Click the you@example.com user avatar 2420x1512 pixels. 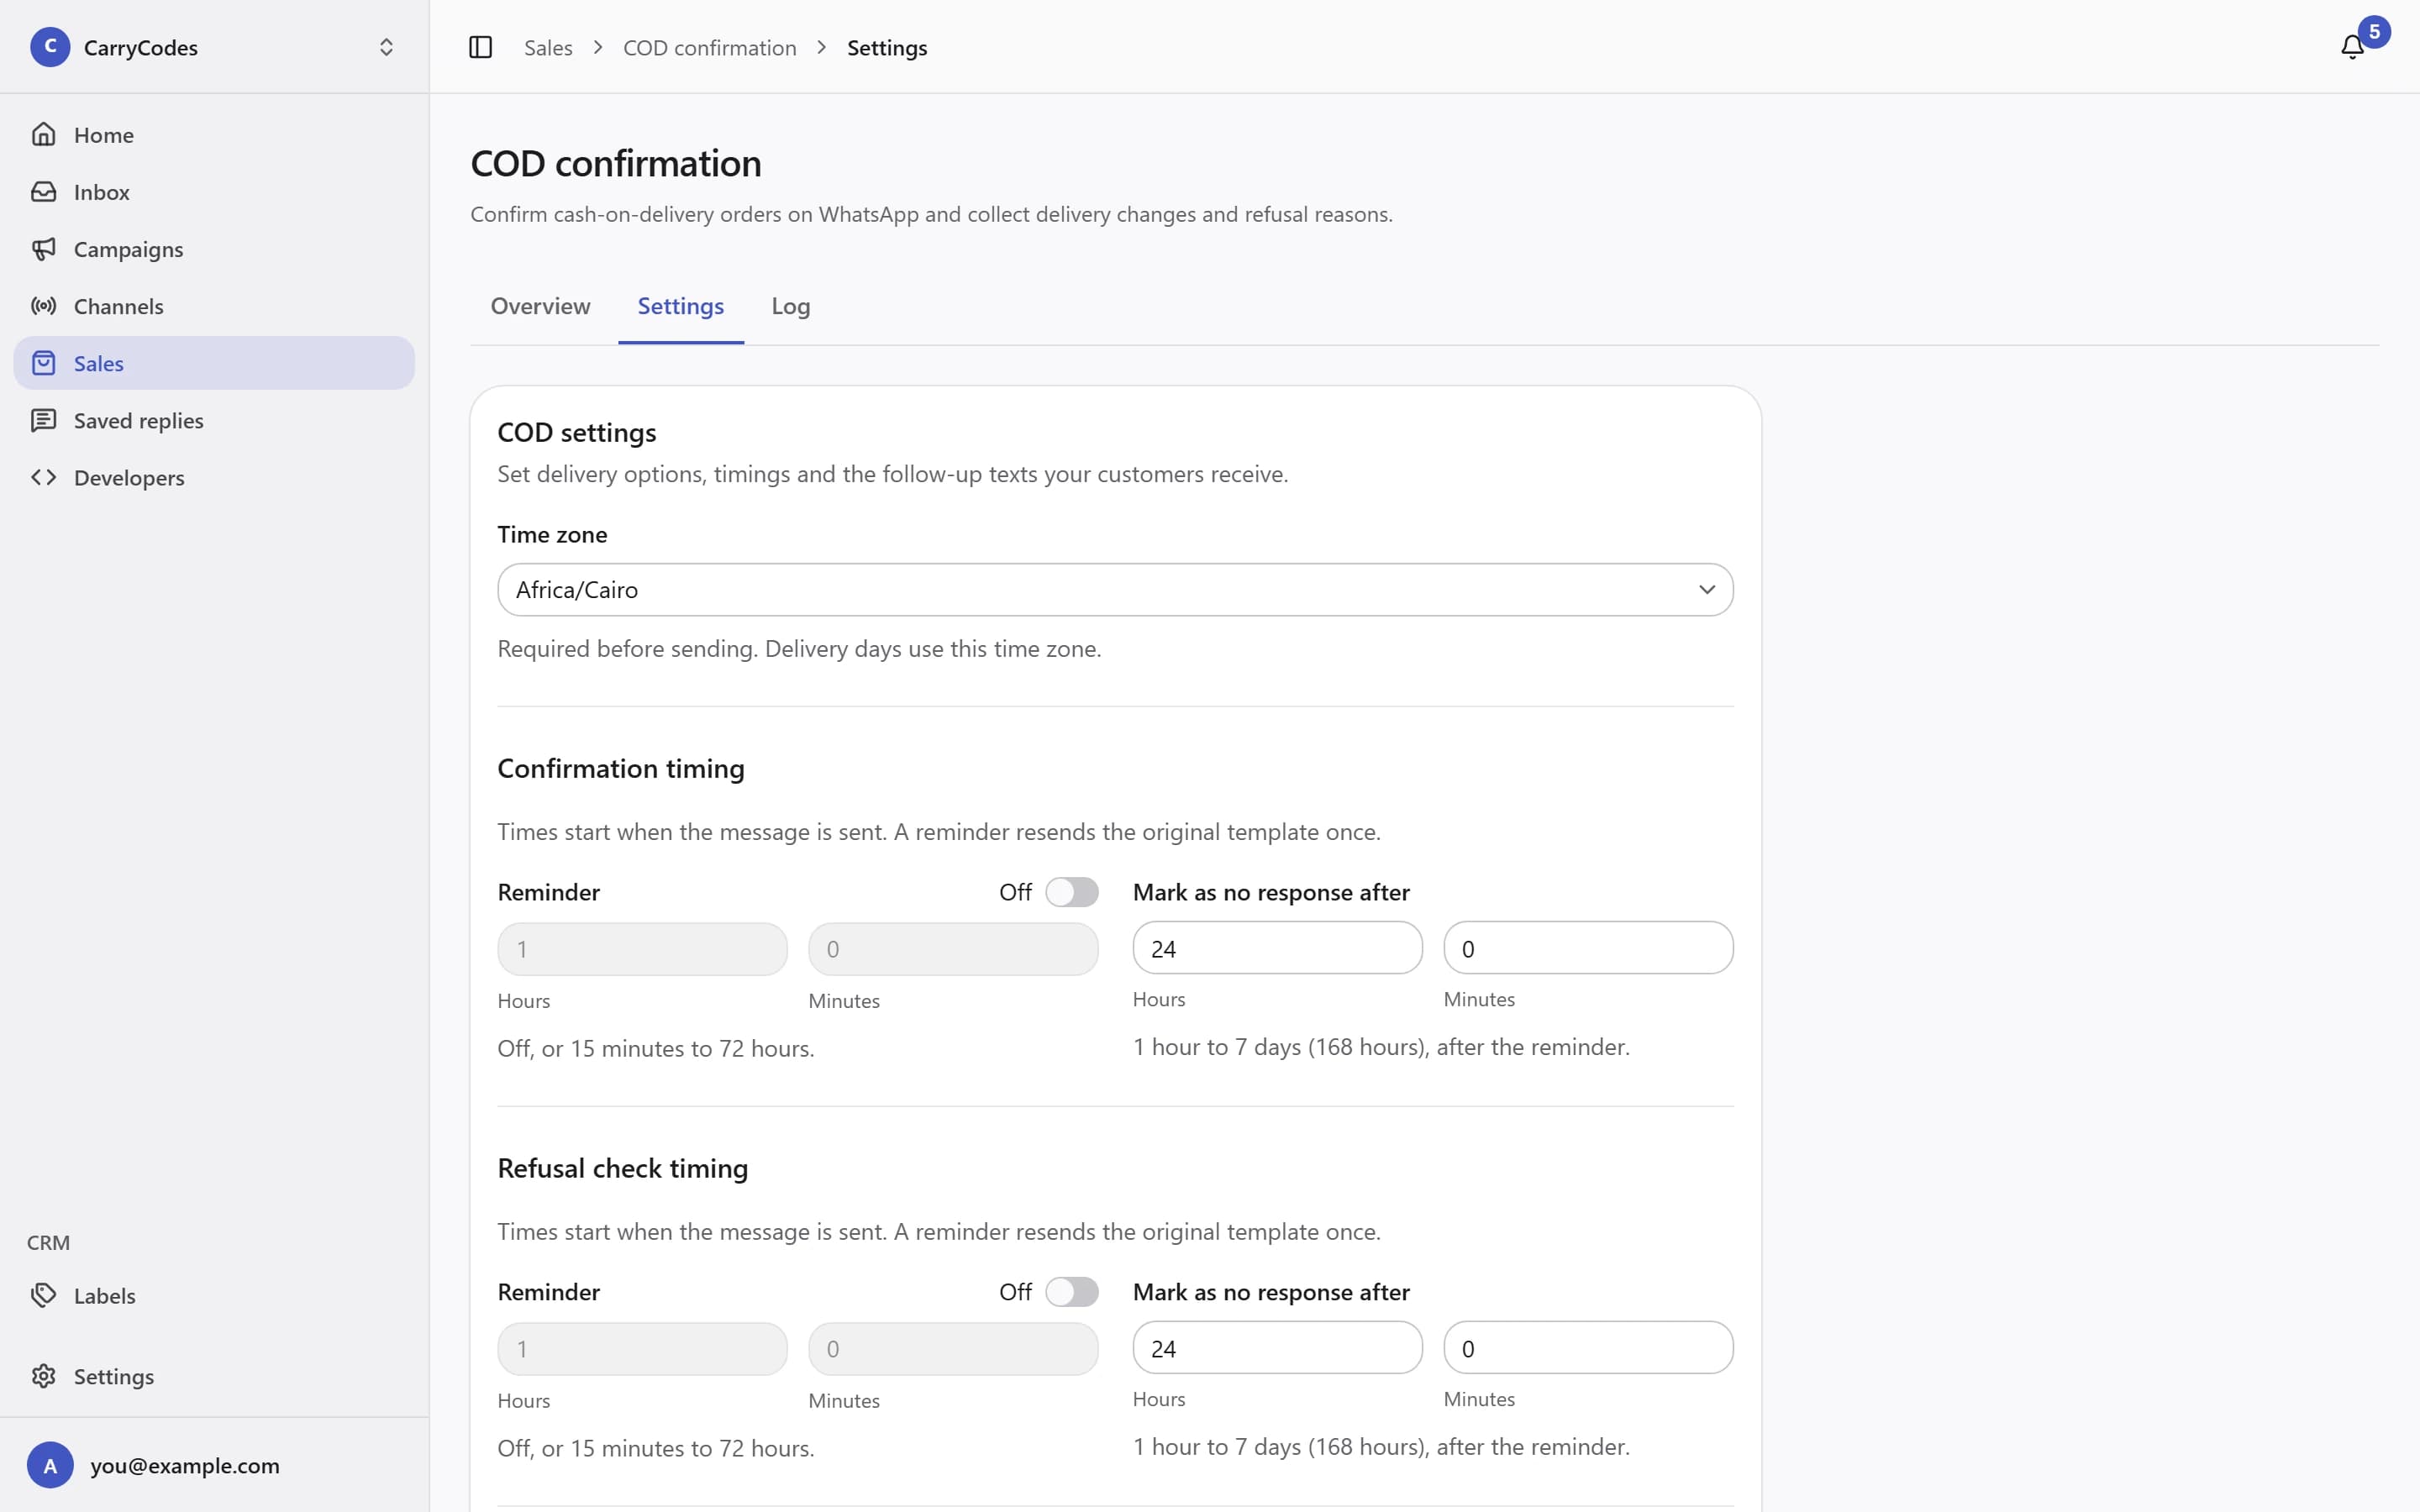pyautogui.click(x=50, y=1465)
